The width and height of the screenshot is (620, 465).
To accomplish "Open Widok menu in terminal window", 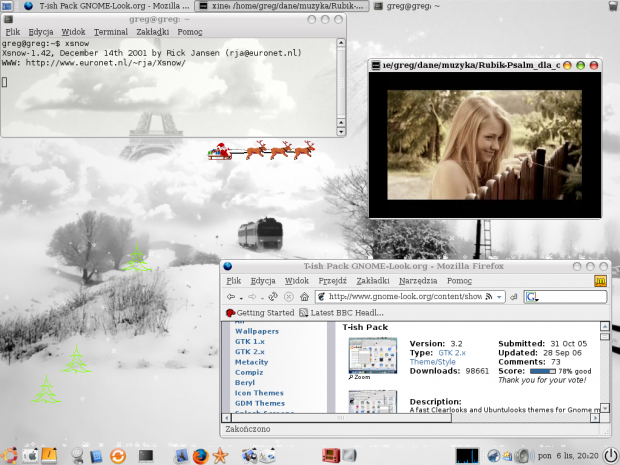I will (73, 32).
